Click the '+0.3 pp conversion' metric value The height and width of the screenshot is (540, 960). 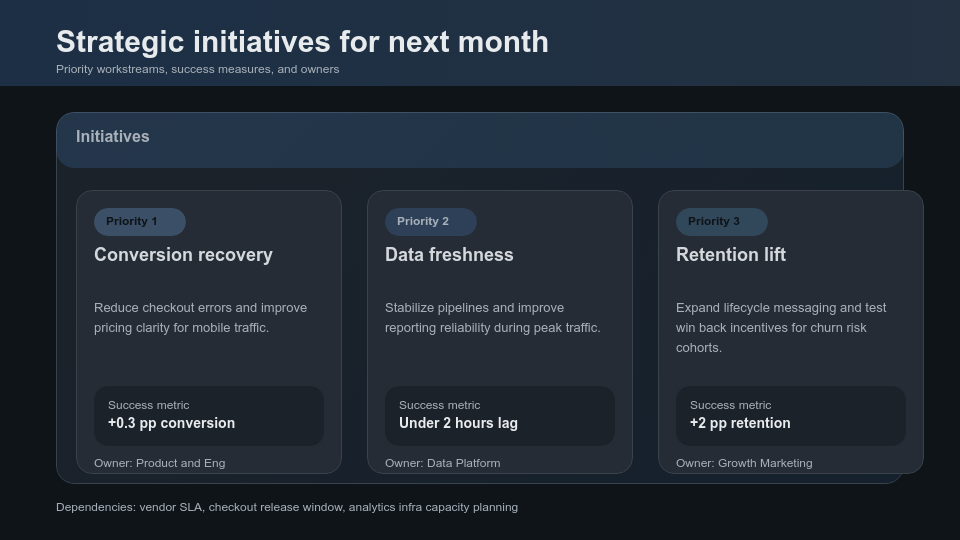click(171, 423)
